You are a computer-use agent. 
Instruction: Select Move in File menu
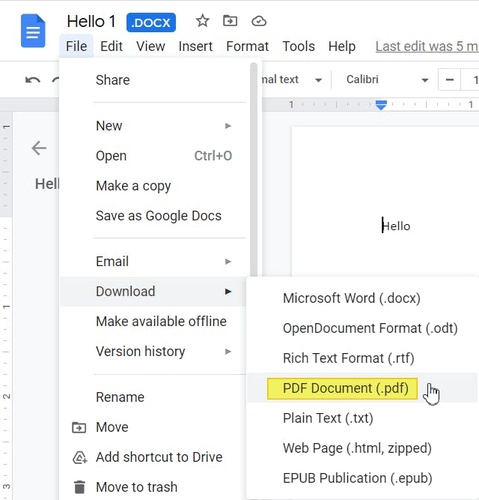(x=153, y=427)
